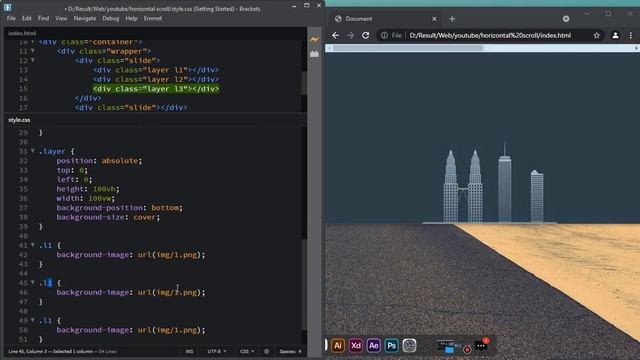Open the round gray dock app icon

(x=409, y=346)
